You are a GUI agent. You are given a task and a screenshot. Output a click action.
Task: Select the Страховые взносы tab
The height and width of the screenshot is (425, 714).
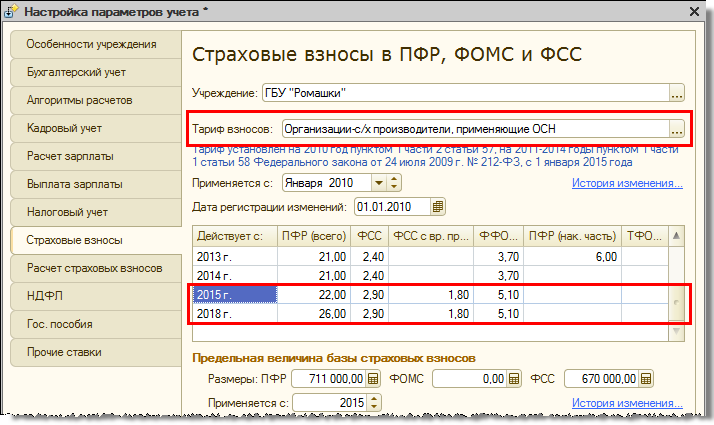click(x=96, y=240)
